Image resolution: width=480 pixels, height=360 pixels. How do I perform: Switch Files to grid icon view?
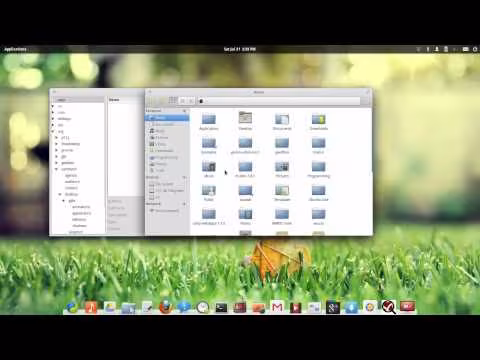point(173,100)
